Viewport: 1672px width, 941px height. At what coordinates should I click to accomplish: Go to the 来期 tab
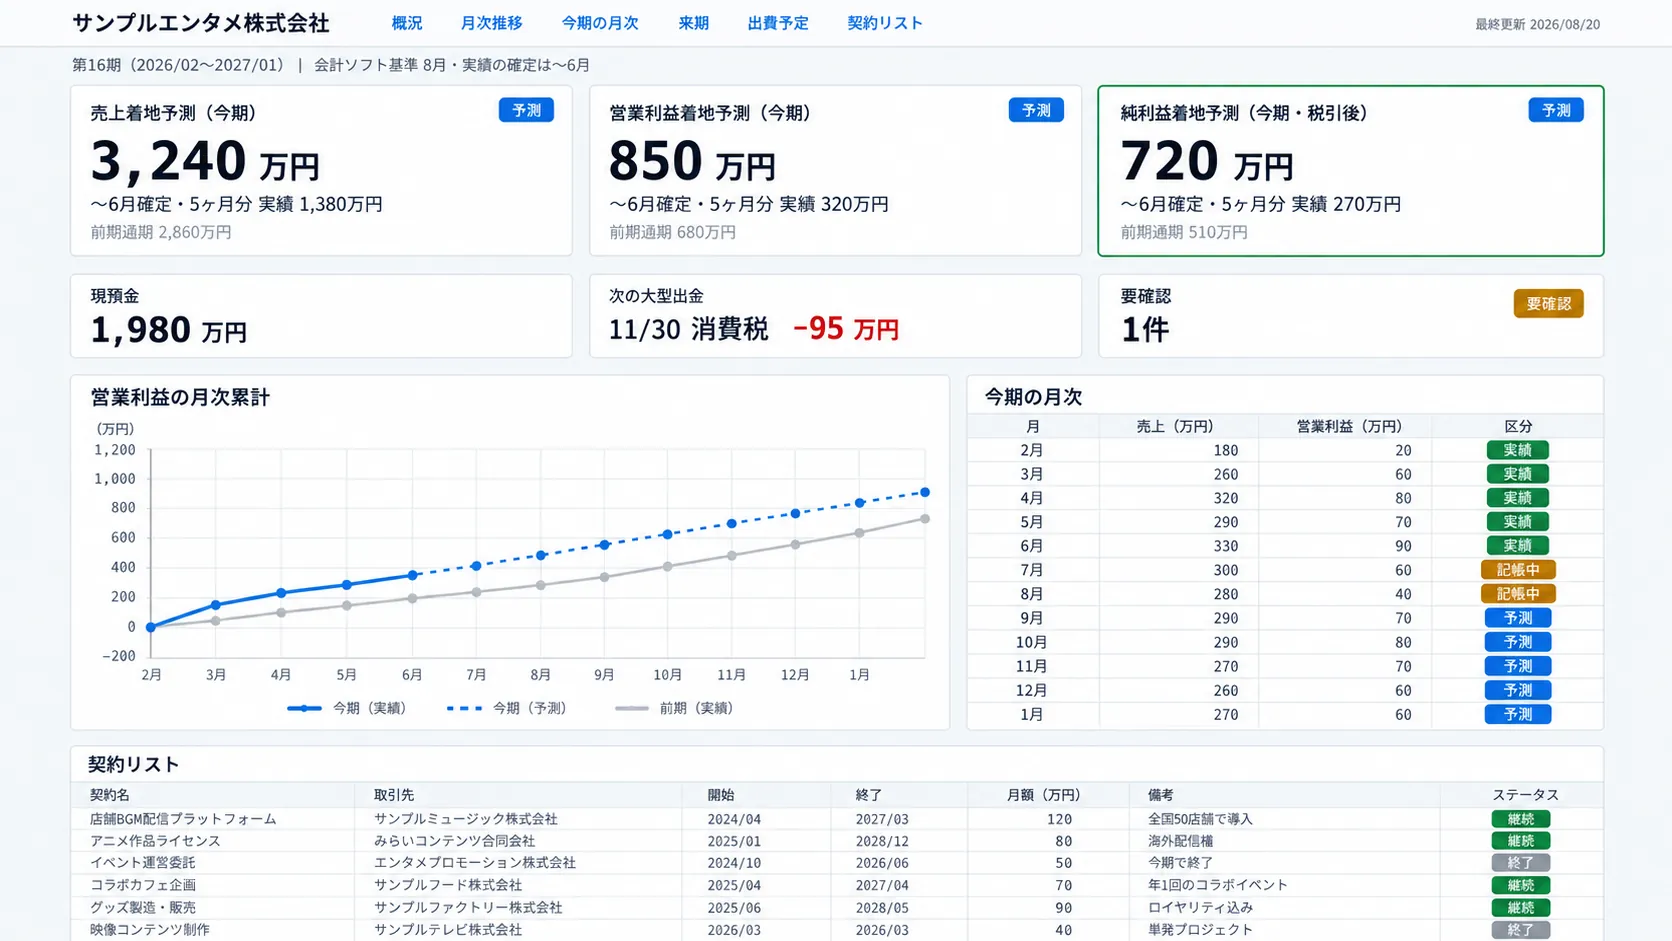point(693,23)
